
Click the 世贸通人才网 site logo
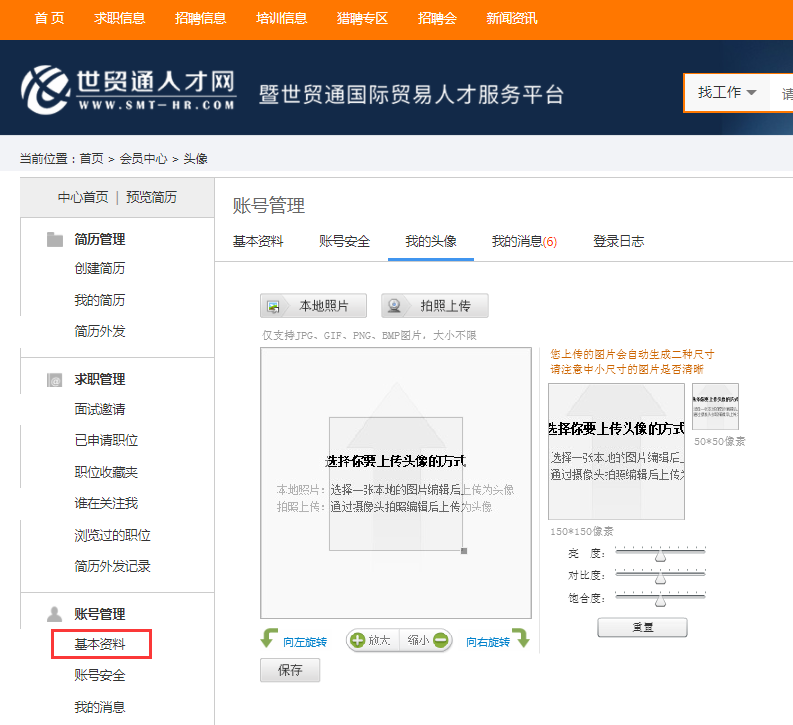128,90
